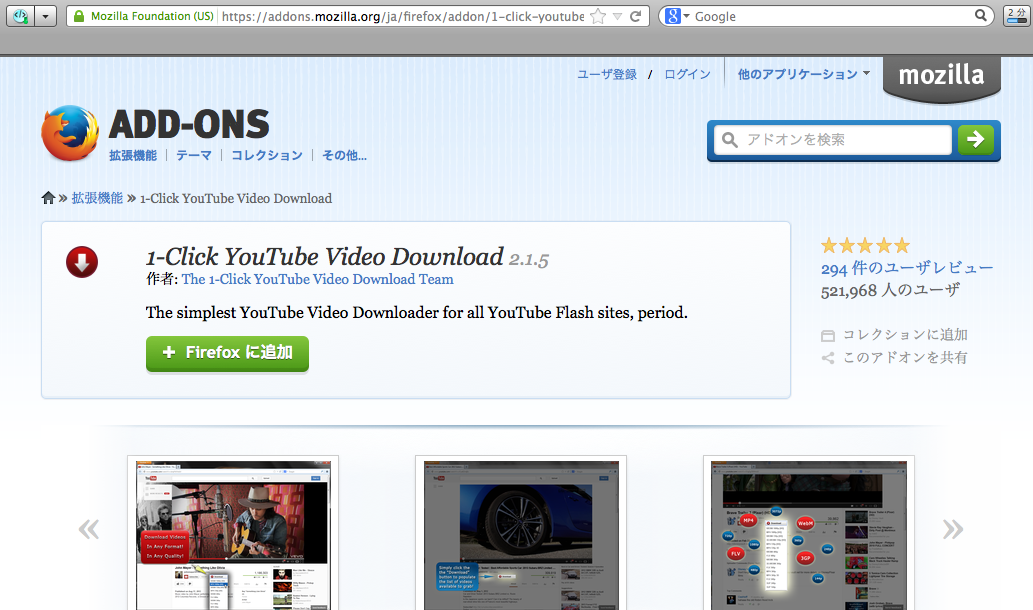This screenshot has width=1033, height=610.
Task: Open the ログイン link
Action: pos(687,74)
